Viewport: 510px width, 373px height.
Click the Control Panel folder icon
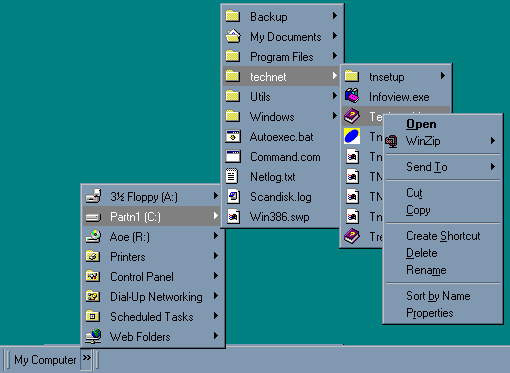(93, 276)
